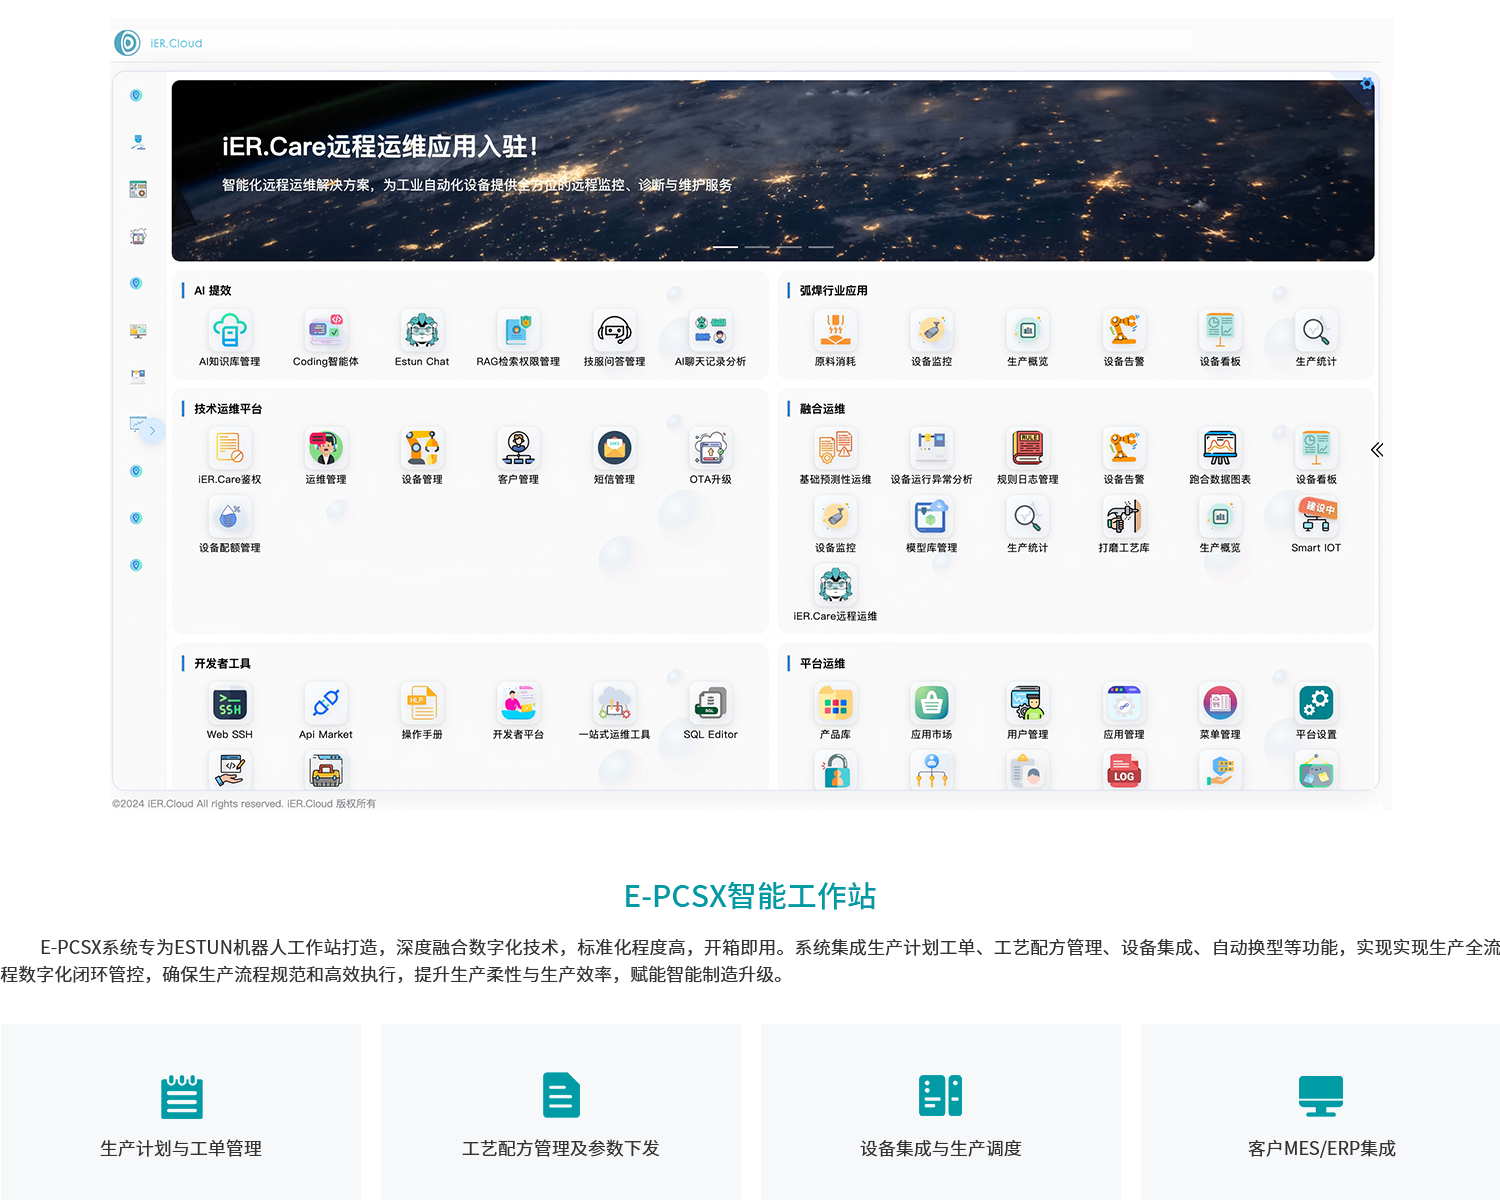Open 设备管理 icon in 技术运维平台
Screen dimensions: 1500x1200
422,448
